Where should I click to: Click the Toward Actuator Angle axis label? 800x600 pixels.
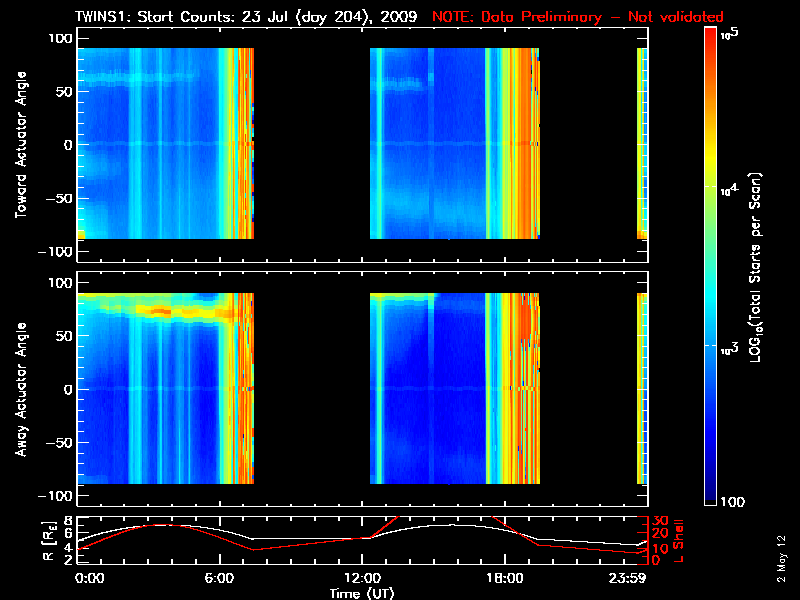[x=21, y=144]
